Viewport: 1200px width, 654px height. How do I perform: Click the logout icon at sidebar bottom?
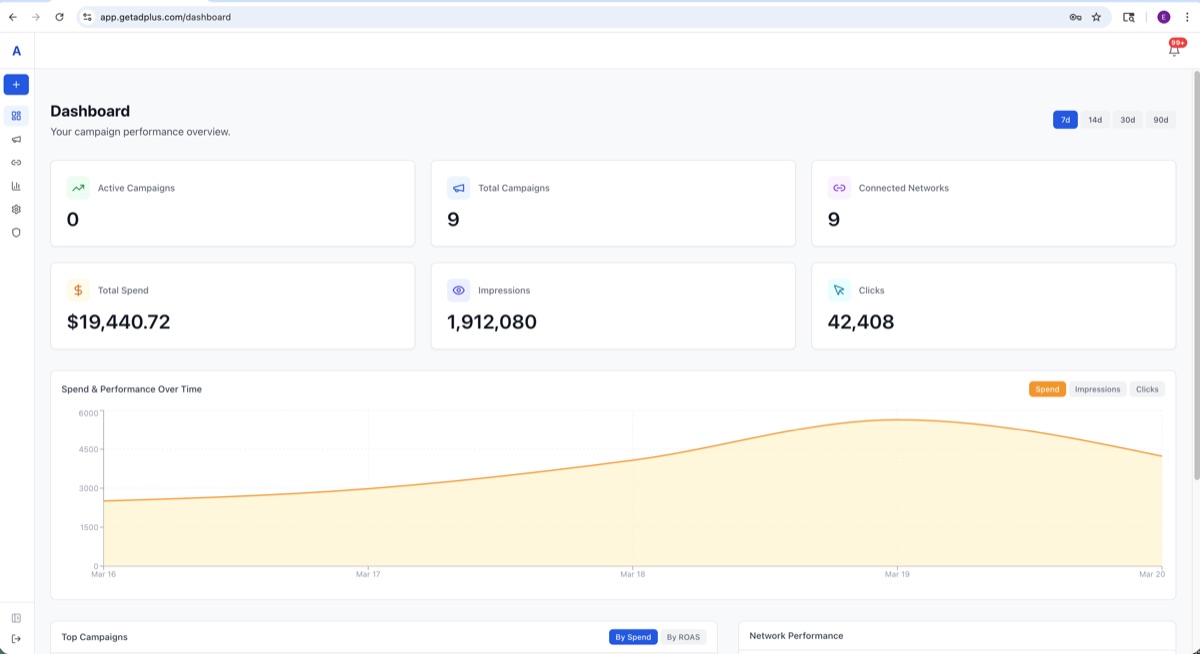coord(16,639)
